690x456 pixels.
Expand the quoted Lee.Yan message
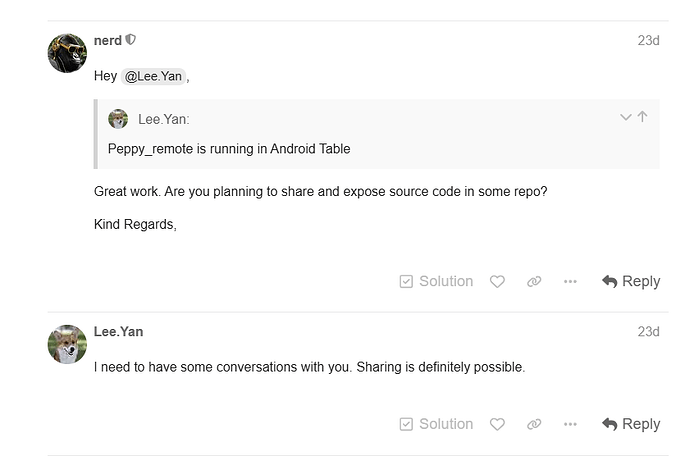(625, 117)
